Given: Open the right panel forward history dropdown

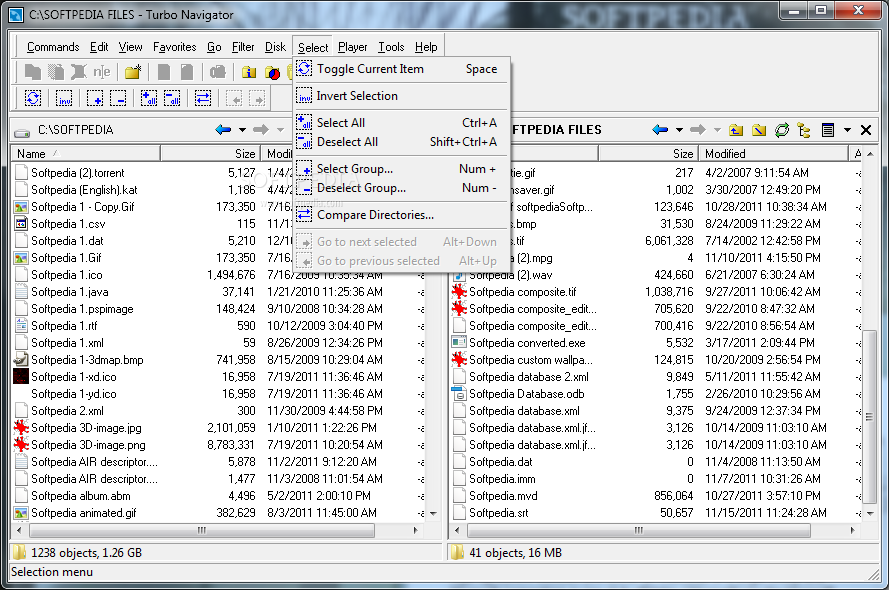Looking at the screenshot, I should [x=717, y=130].
